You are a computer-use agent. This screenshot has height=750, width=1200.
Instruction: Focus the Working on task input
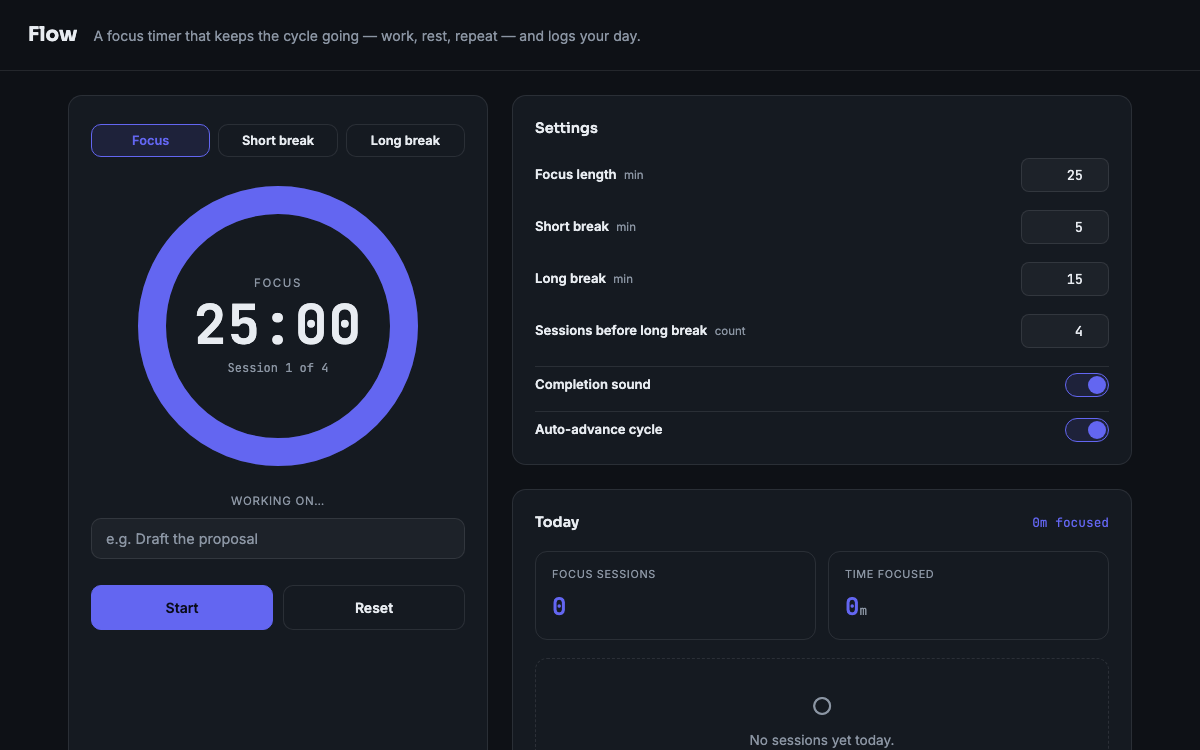point(278,538)
